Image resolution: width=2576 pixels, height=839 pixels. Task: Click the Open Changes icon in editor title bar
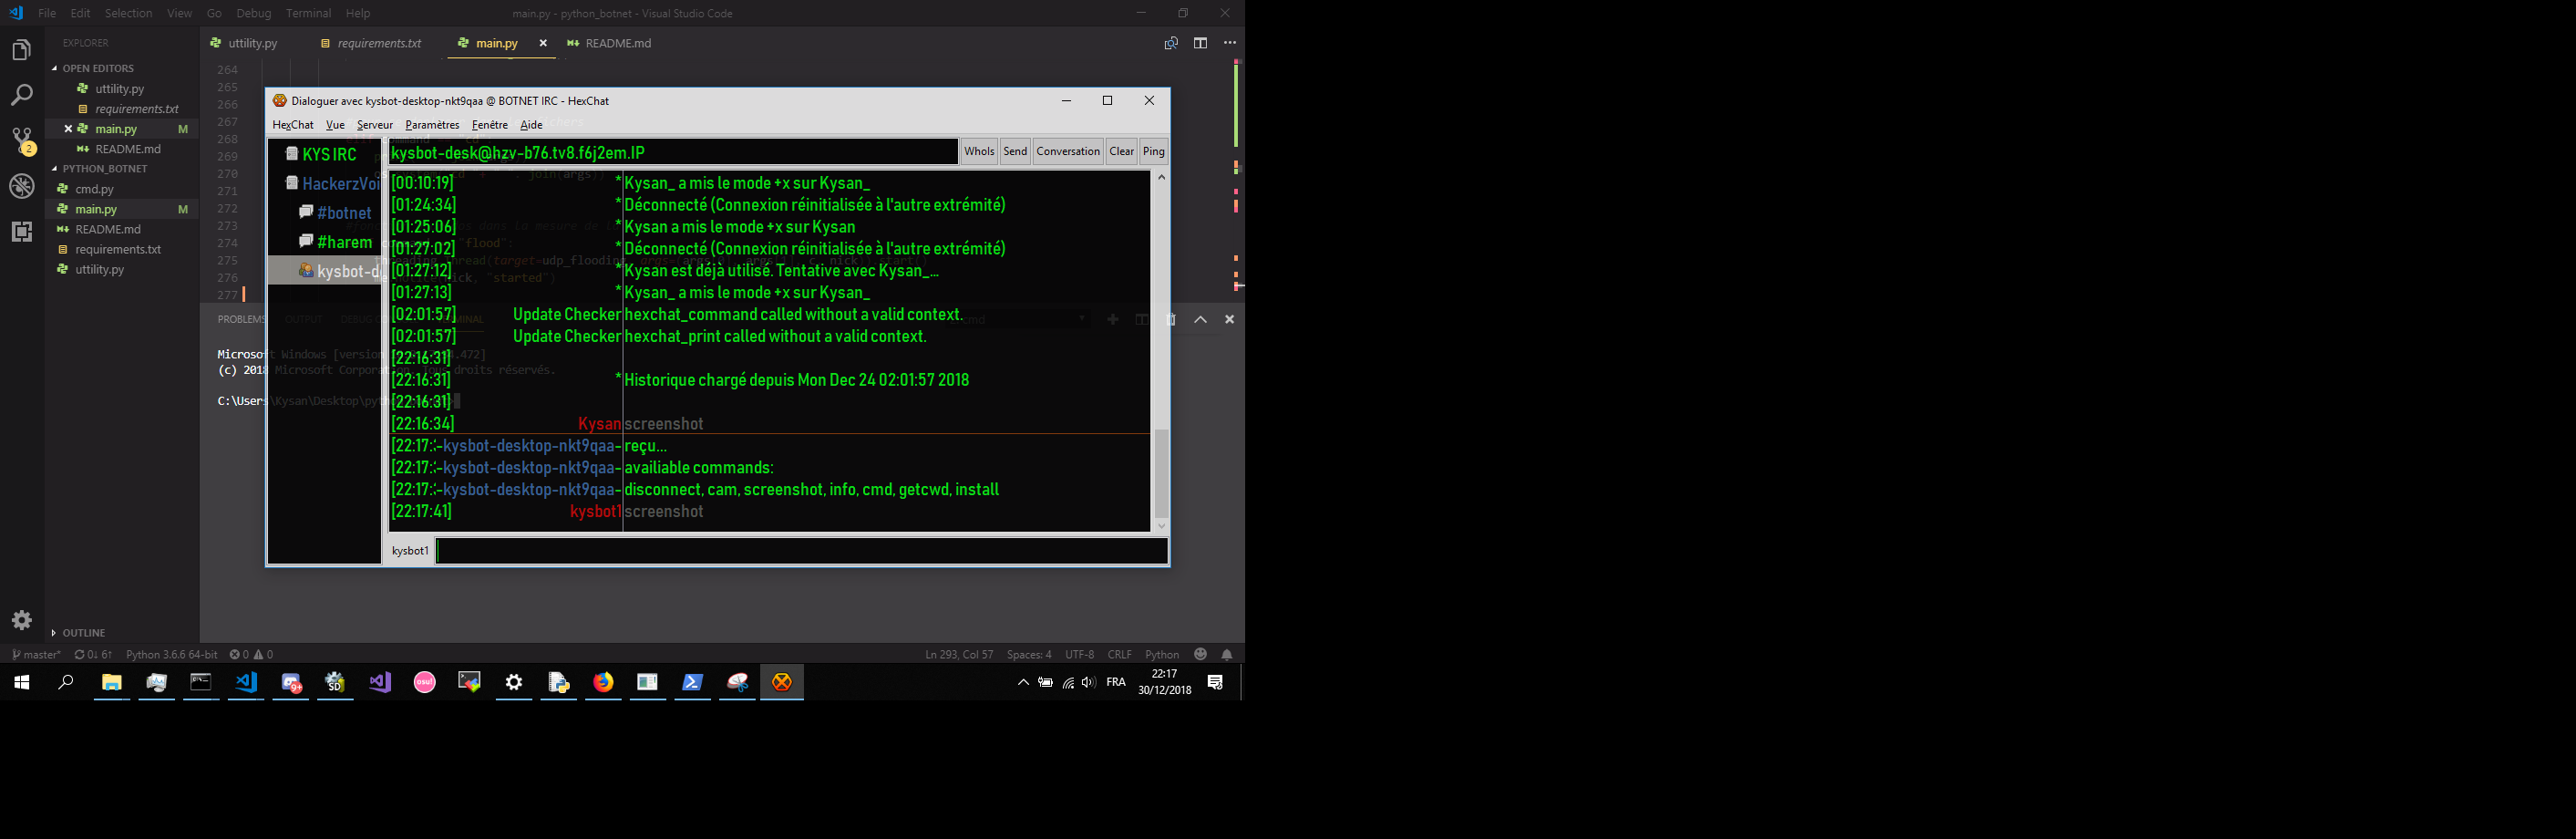point(1171,43)
